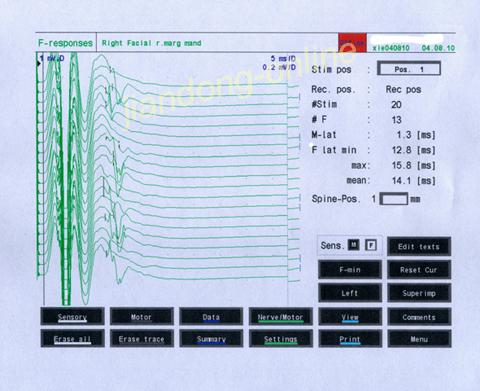The width and height of the screenshot is (480, 391).
Task: Toggle sensitivity M indicator
Action: (354, 245)
